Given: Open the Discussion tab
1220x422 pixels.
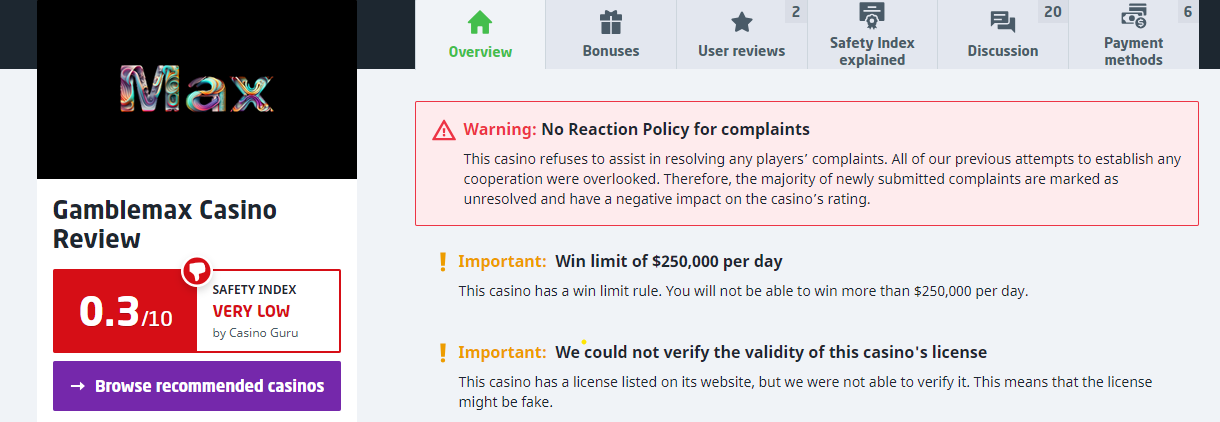Looking at the screenshot, I should coord(1002,51).
